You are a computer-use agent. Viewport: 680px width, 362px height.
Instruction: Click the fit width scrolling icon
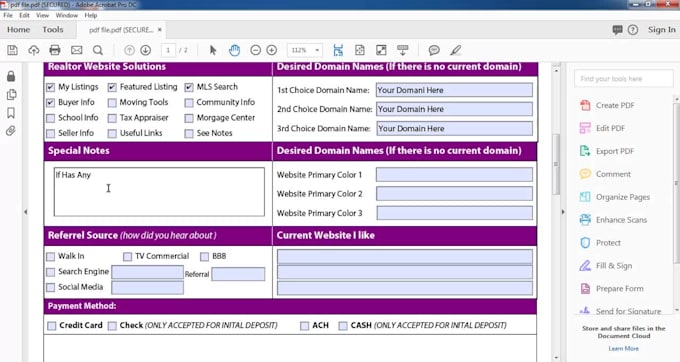[x=338, y=50]
